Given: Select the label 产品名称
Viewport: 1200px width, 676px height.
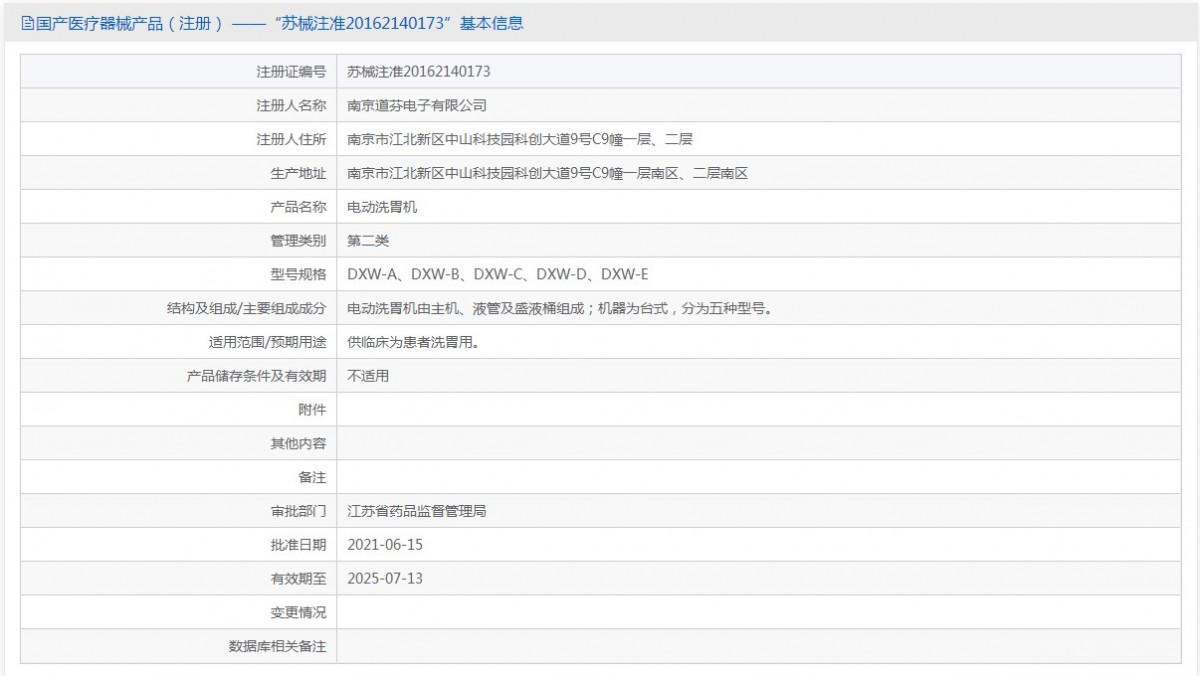Looking at the screenshot, I should click(x=298, y=207).
